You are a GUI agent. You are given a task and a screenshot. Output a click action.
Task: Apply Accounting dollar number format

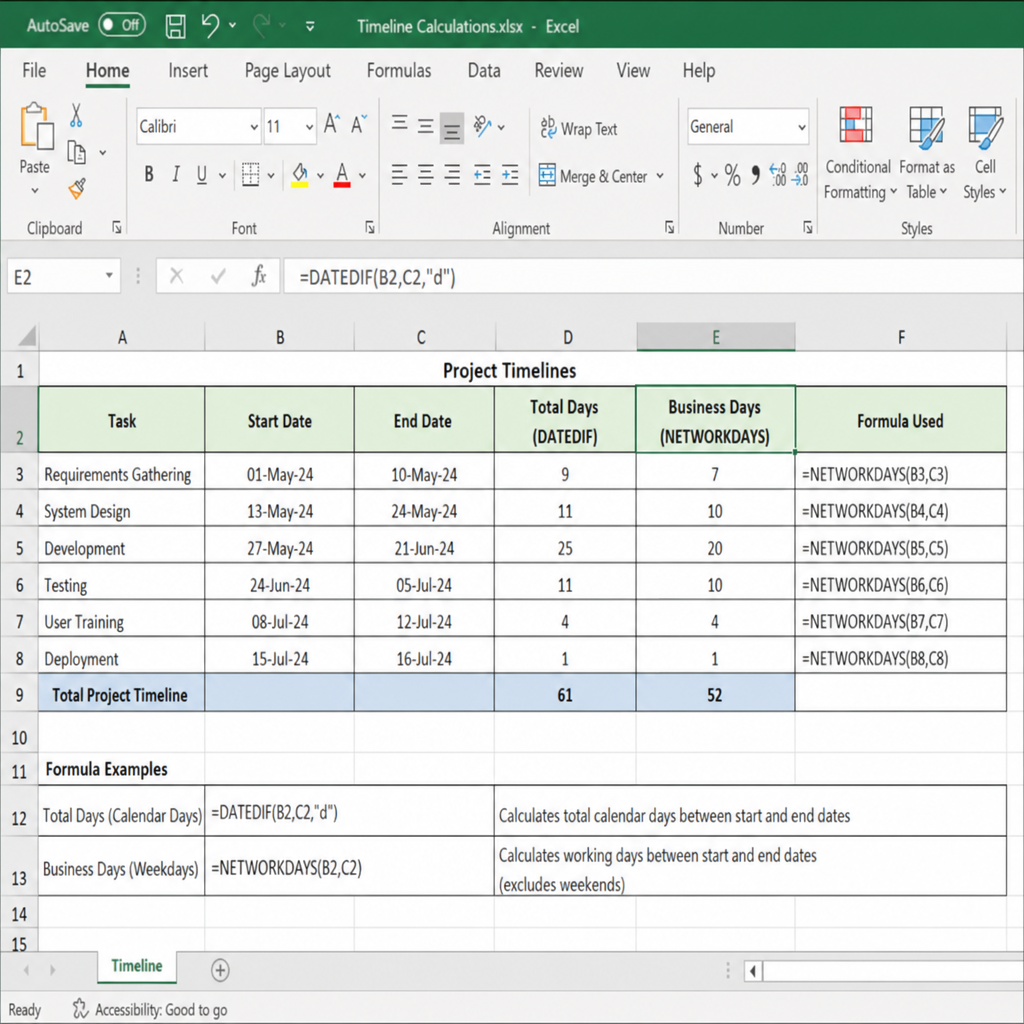698,175
